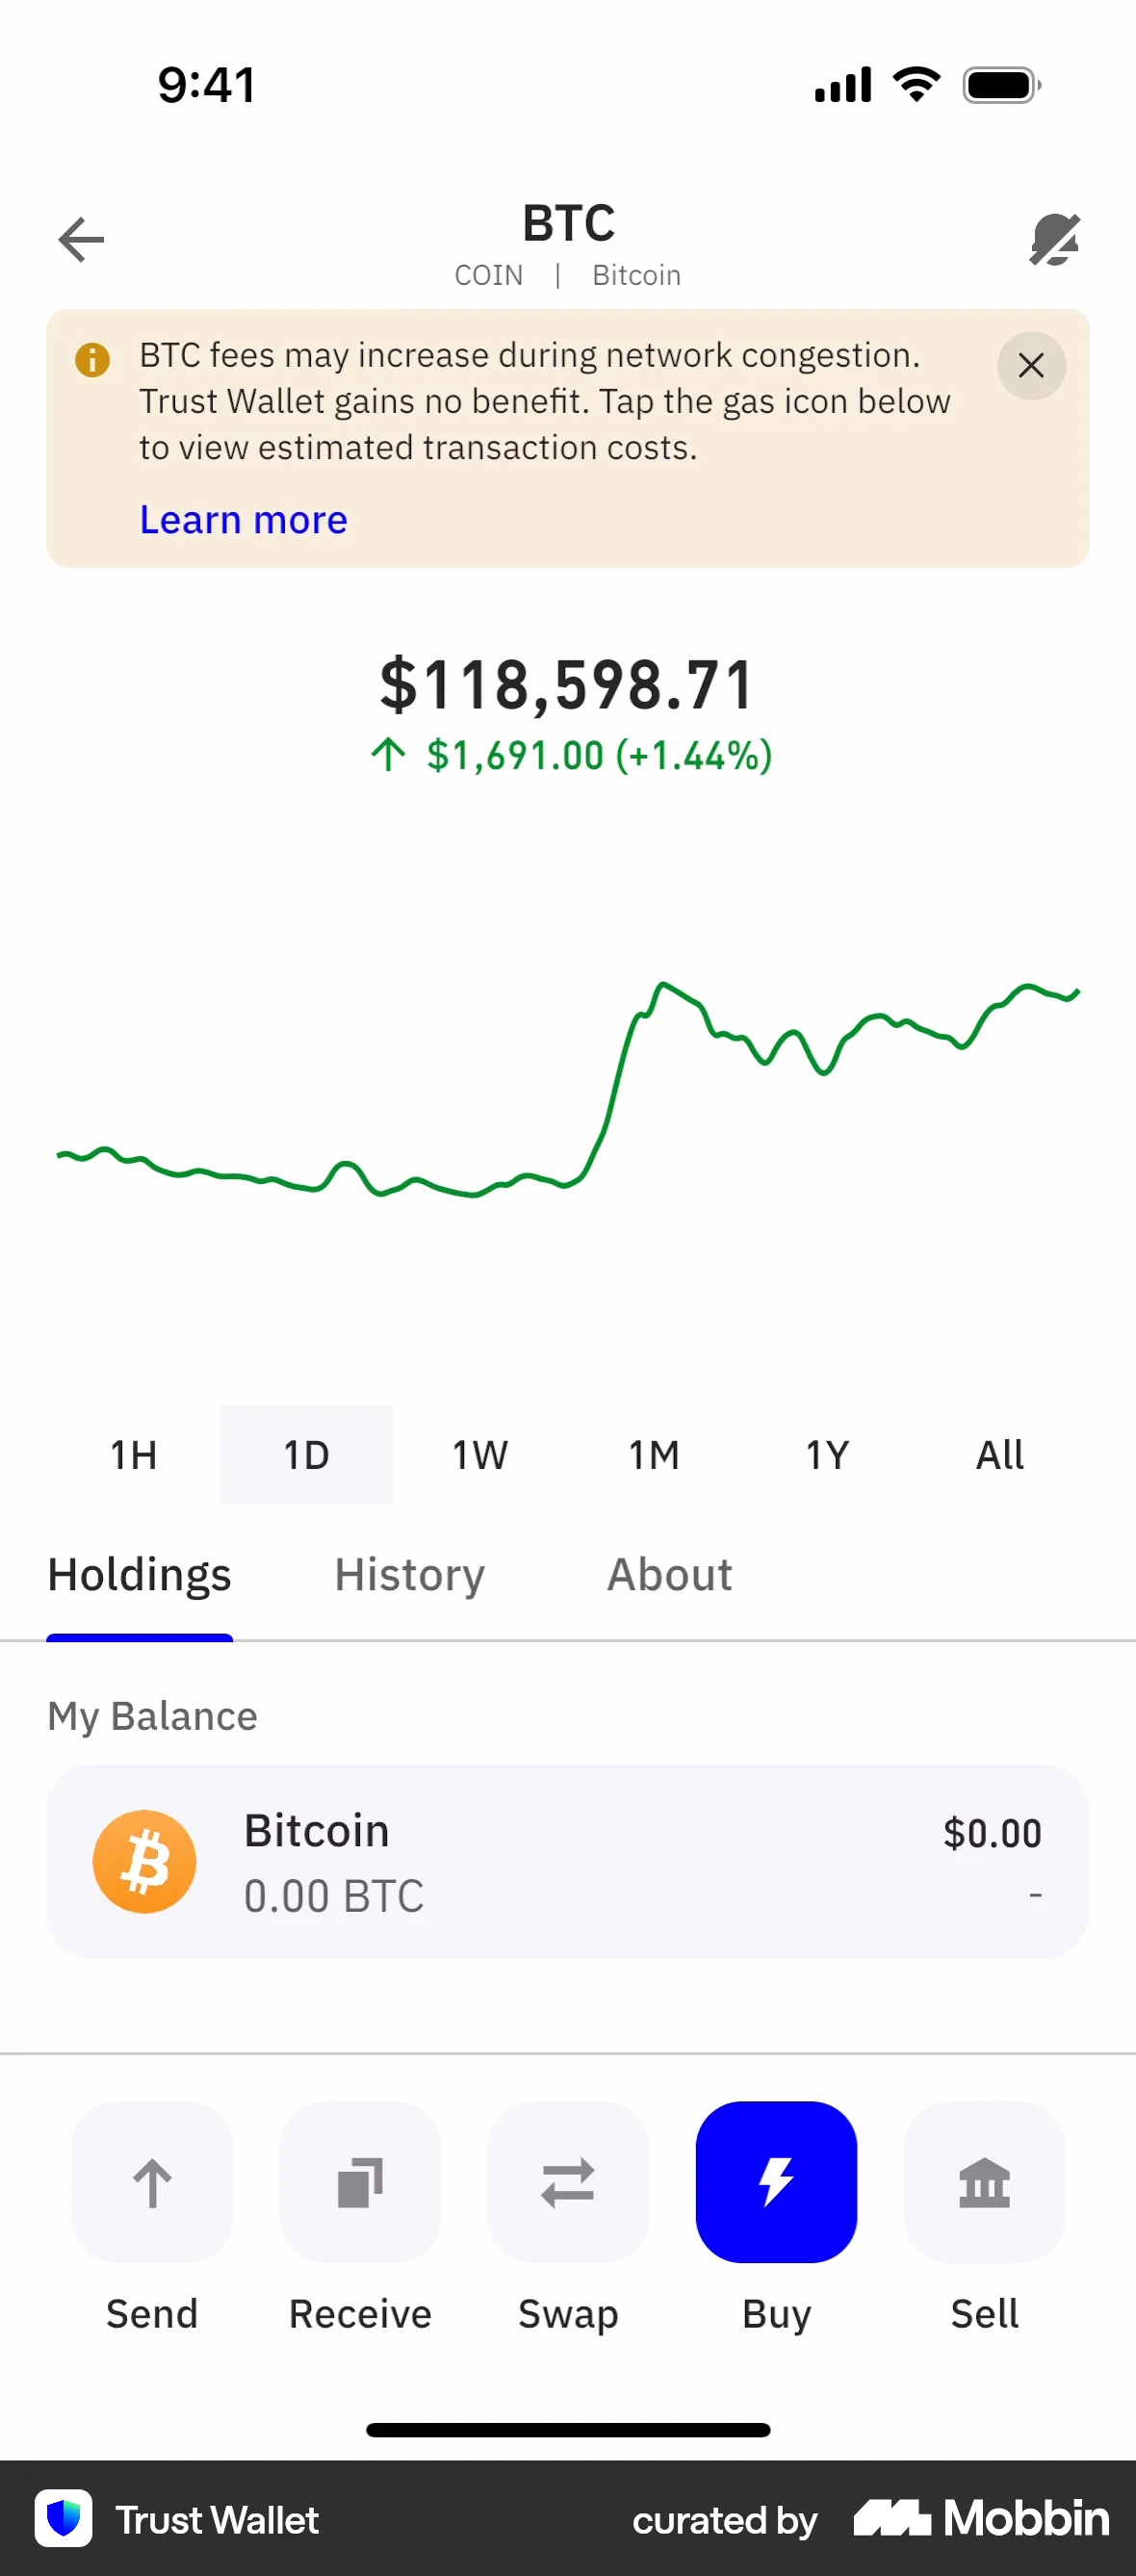Toggle the price alert bell icon
Screen dimensions: 1136x2576
[x=1054, y=240]
